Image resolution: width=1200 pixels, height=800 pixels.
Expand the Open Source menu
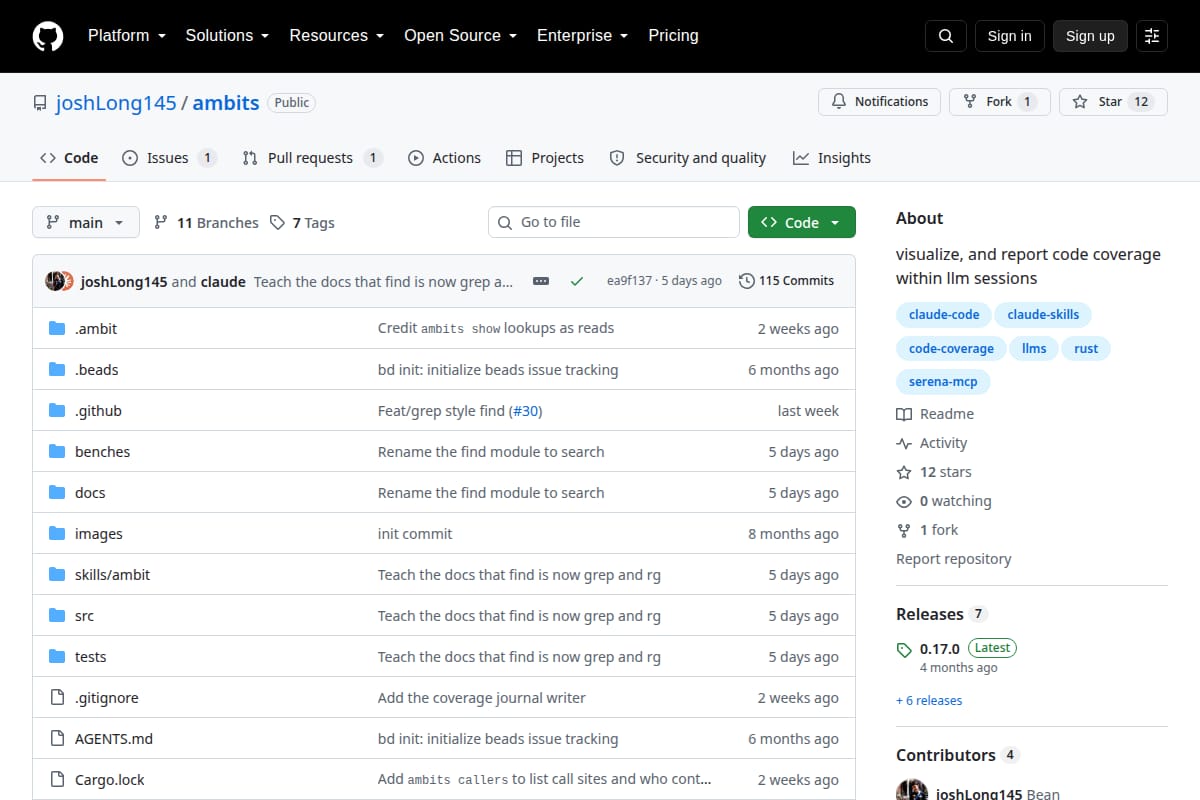coord(461,36)
